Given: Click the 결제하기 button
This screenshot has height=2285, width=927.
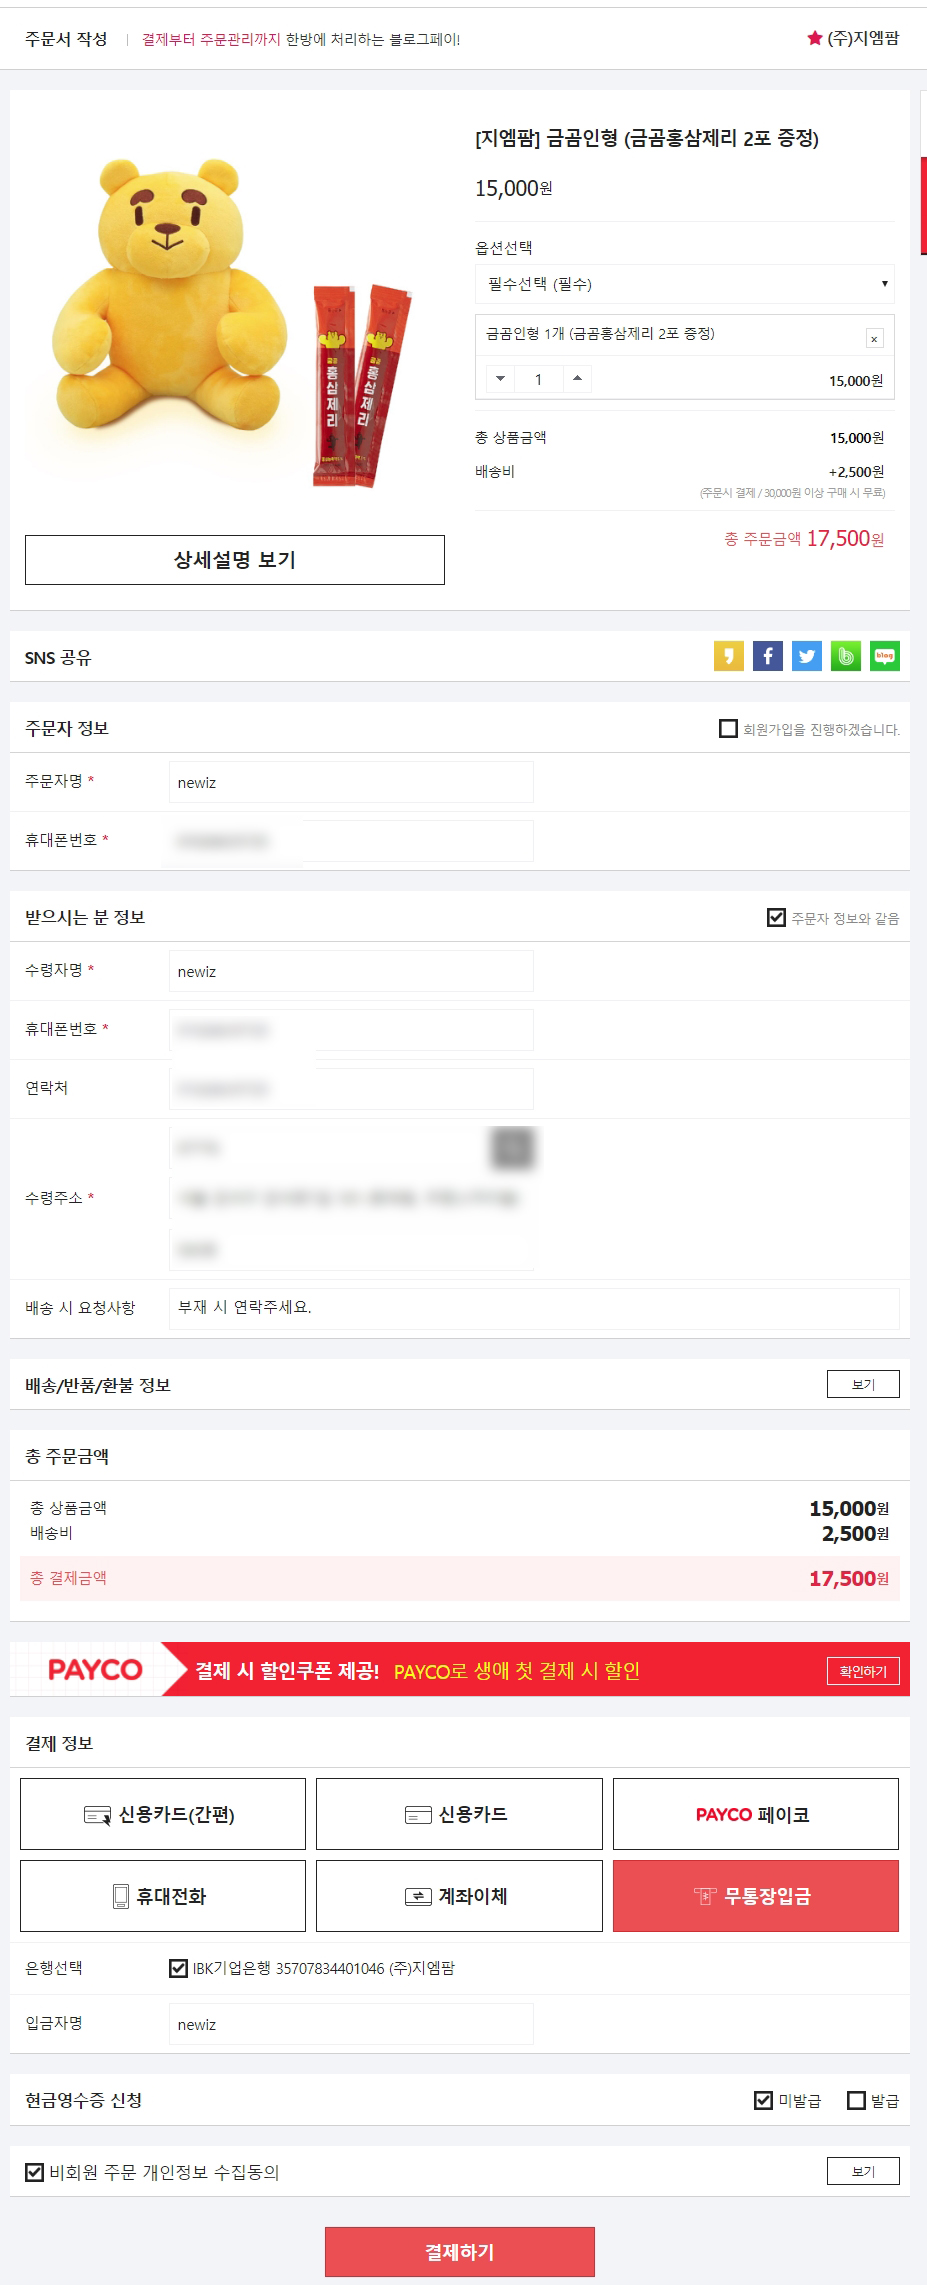Looking at the screenshot, I should click(x=460, y=2251).
